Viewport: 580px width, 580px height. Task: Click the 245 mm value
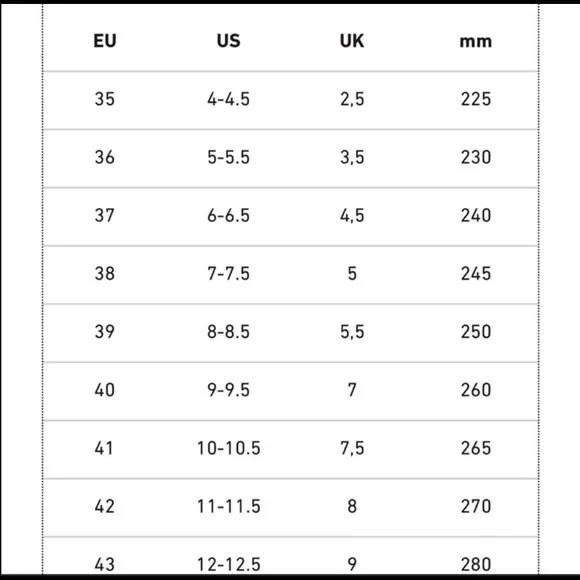(x=476, y=274)
